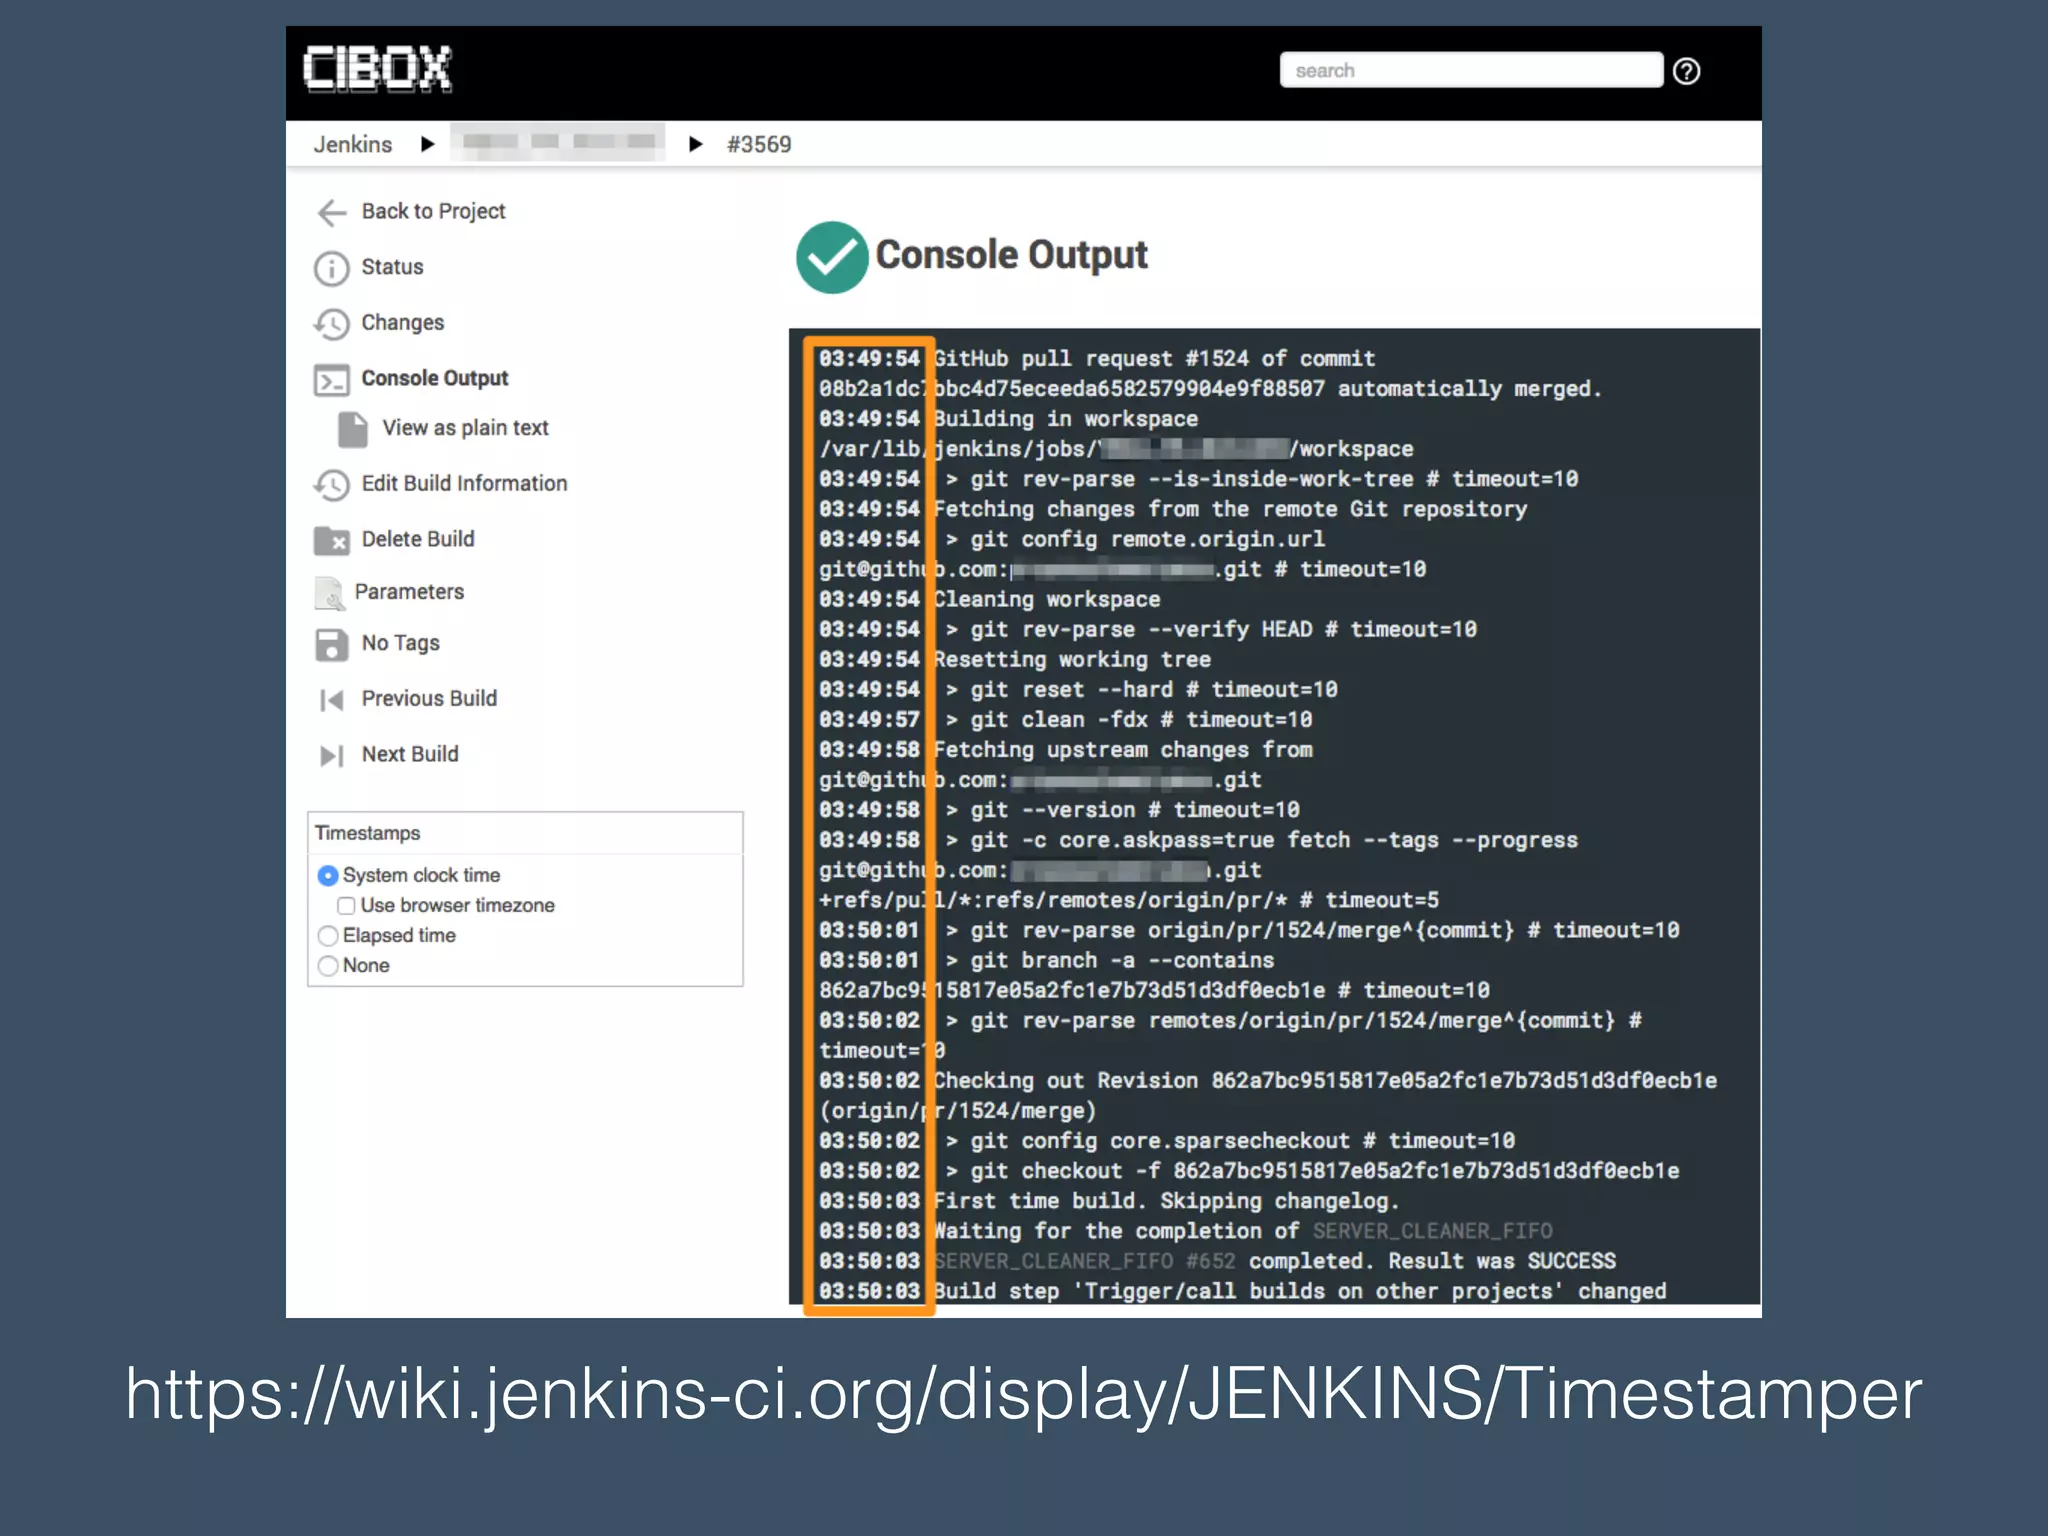2048x1536 pixels.
Task: Click the Edit Build Information icon
Action: (x=332, y=485)
